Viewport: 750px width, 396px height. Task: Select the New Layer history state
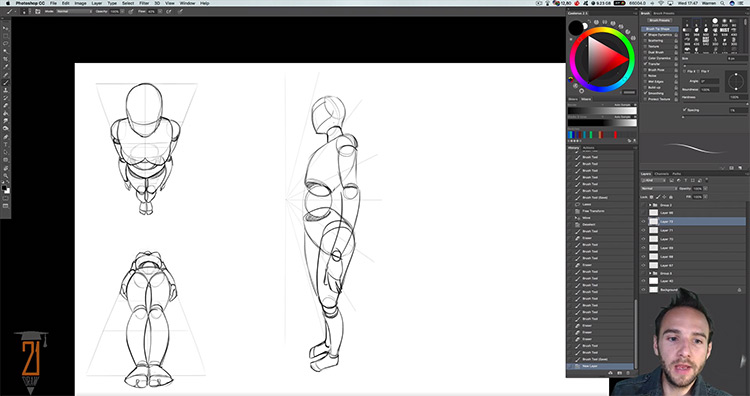point(601,366)
